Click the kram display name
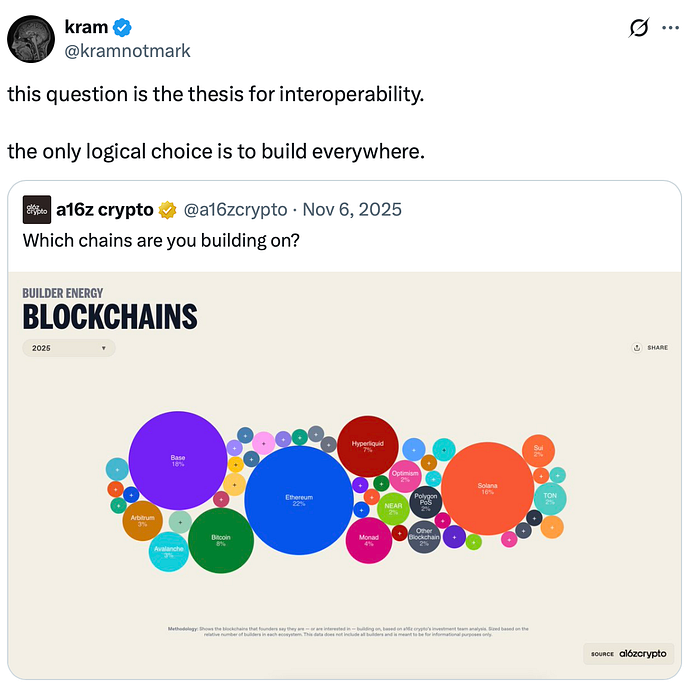The image size is (700, 696). (87, 27)
